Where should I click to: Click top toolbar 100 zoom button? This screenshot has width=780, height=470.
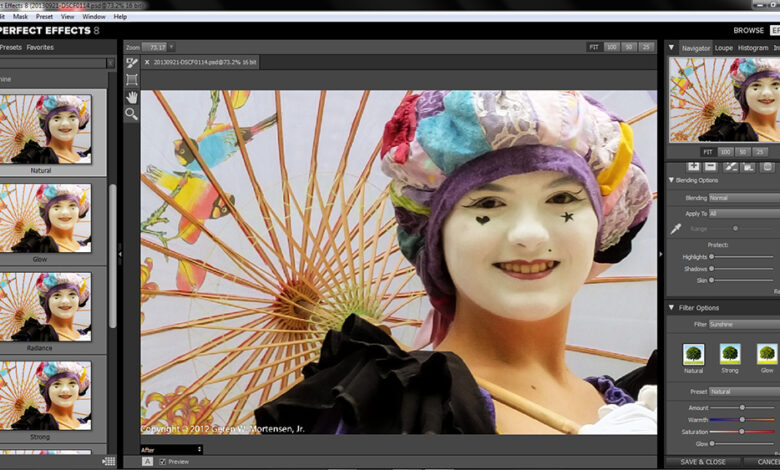pyautogui.click(x=611, y=47)
